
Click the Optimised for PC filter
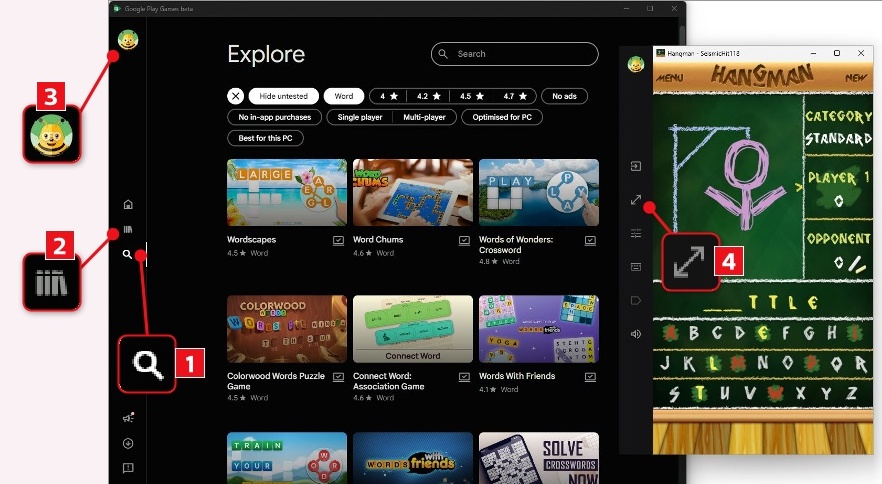coord(501,117)
